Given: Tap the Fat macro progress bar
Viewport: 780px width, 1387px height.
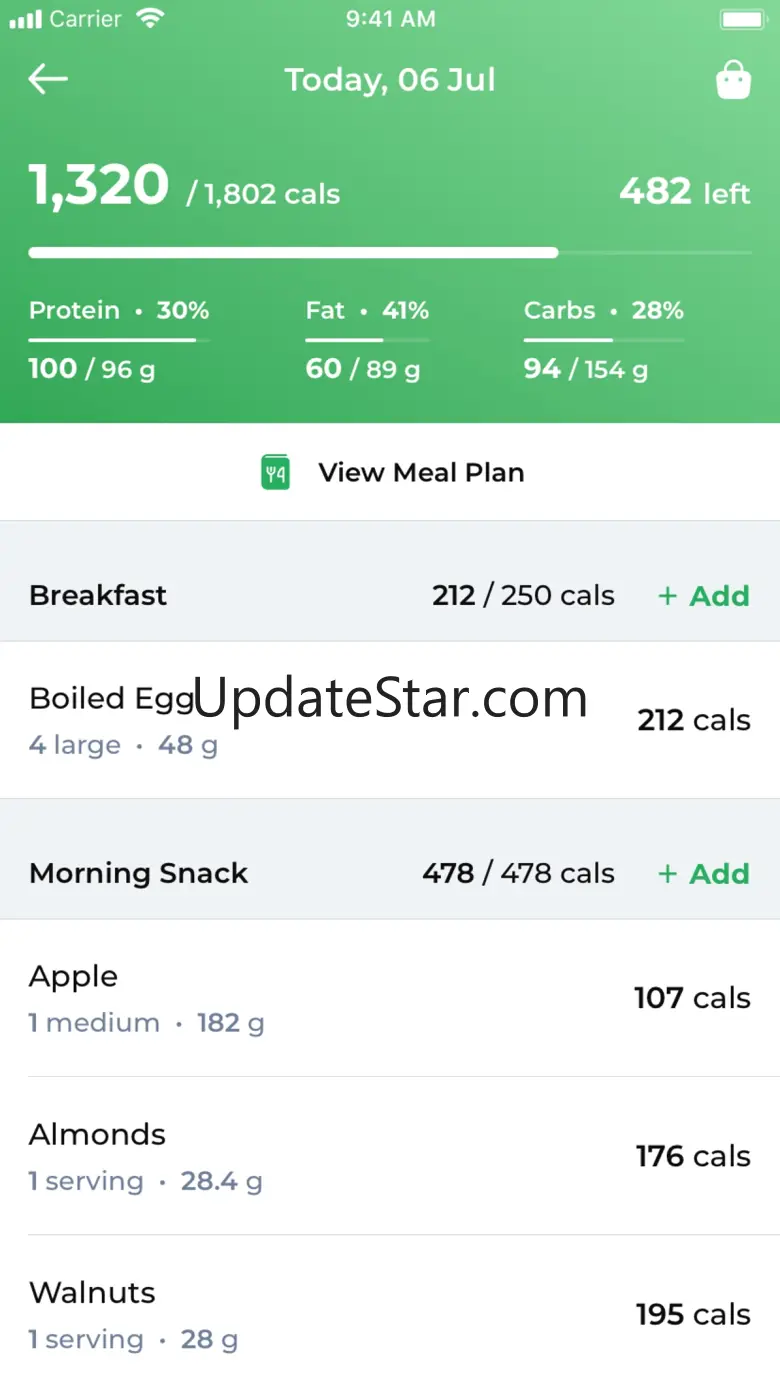Looking at the screenshot, I should pyautogui.click(x=367, y=341).
